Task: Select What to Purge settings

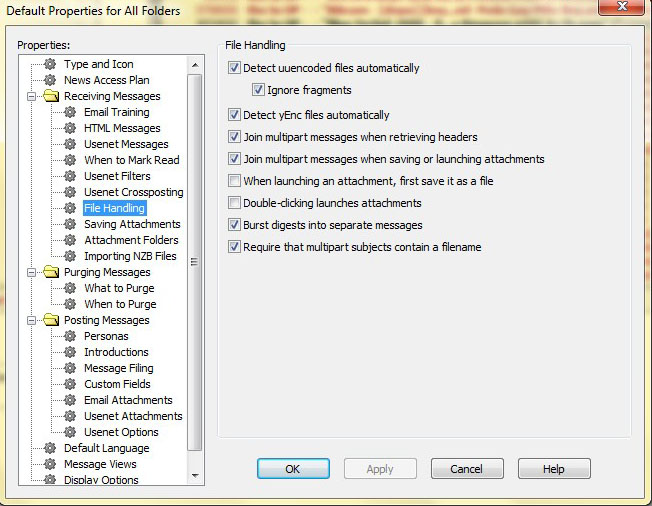Action: pos(119,288)
